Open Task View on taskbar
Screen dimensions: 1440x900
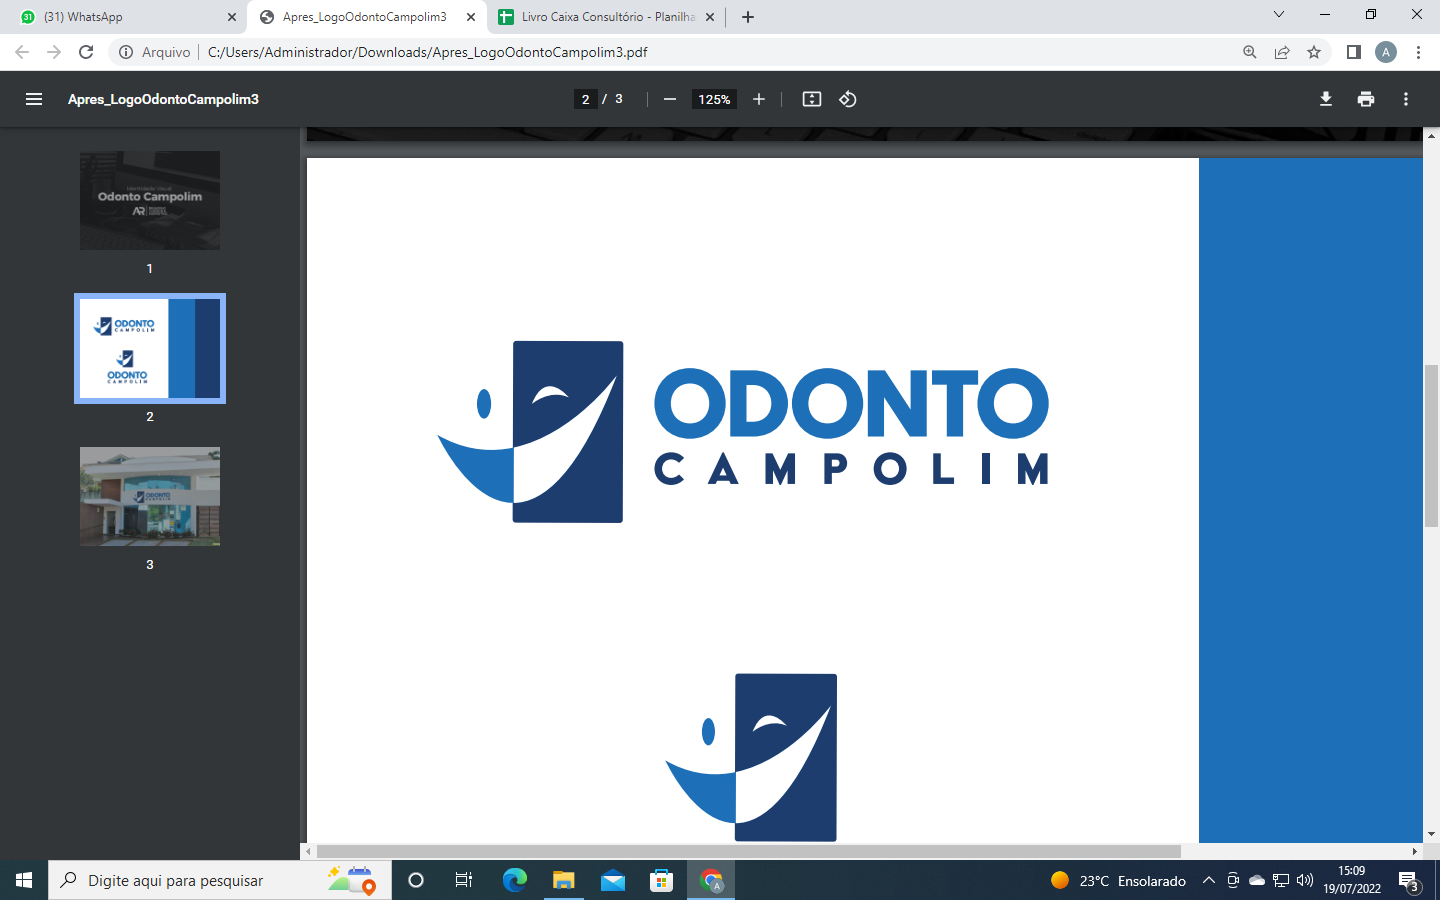pos(464,880)
